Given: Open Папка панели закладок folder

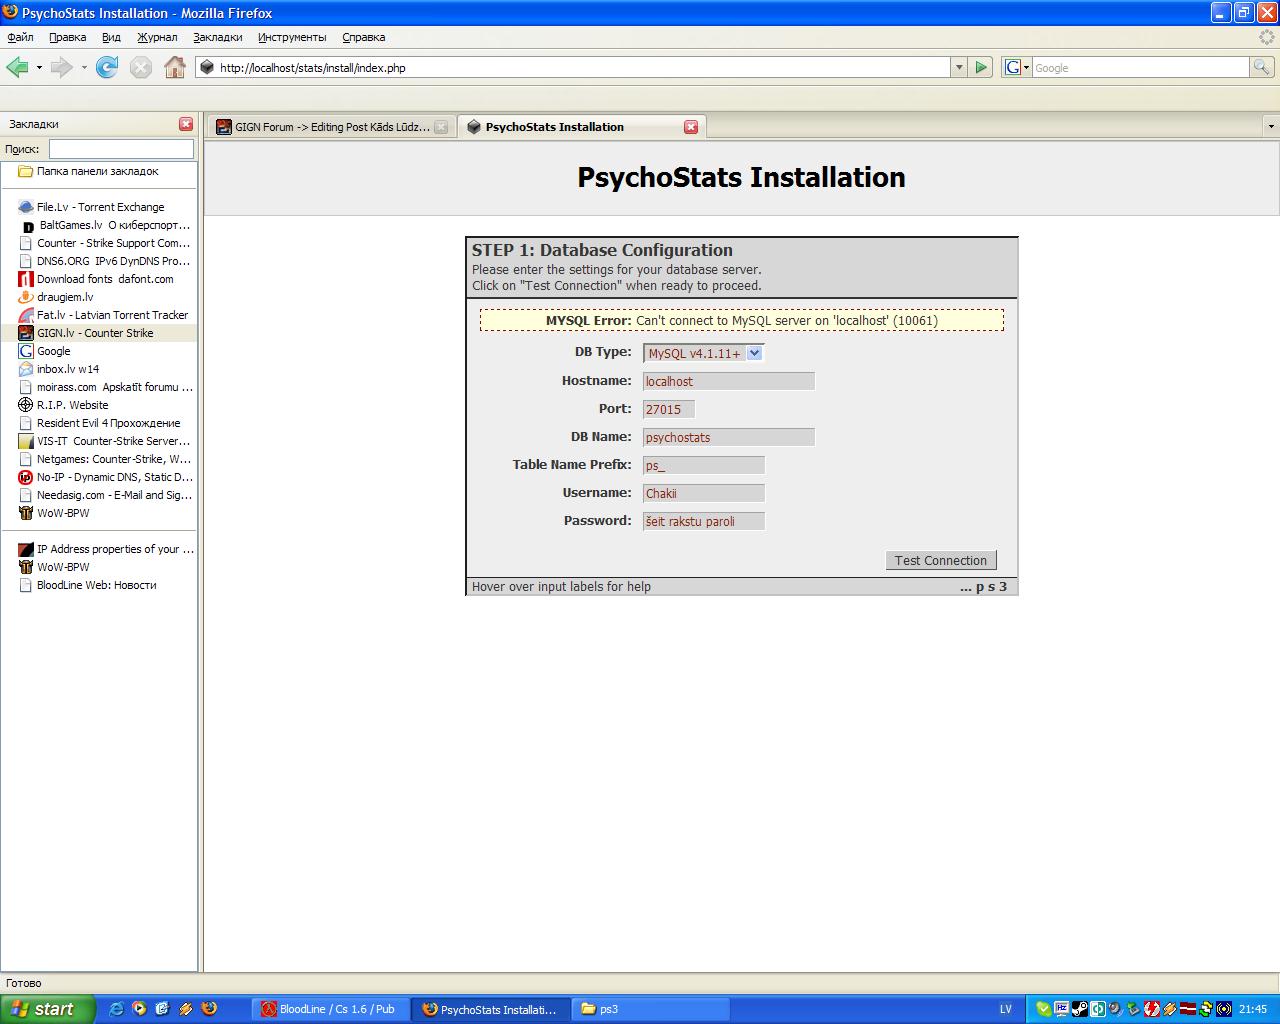Looking at the screenshot, I should tap(98, 171).
